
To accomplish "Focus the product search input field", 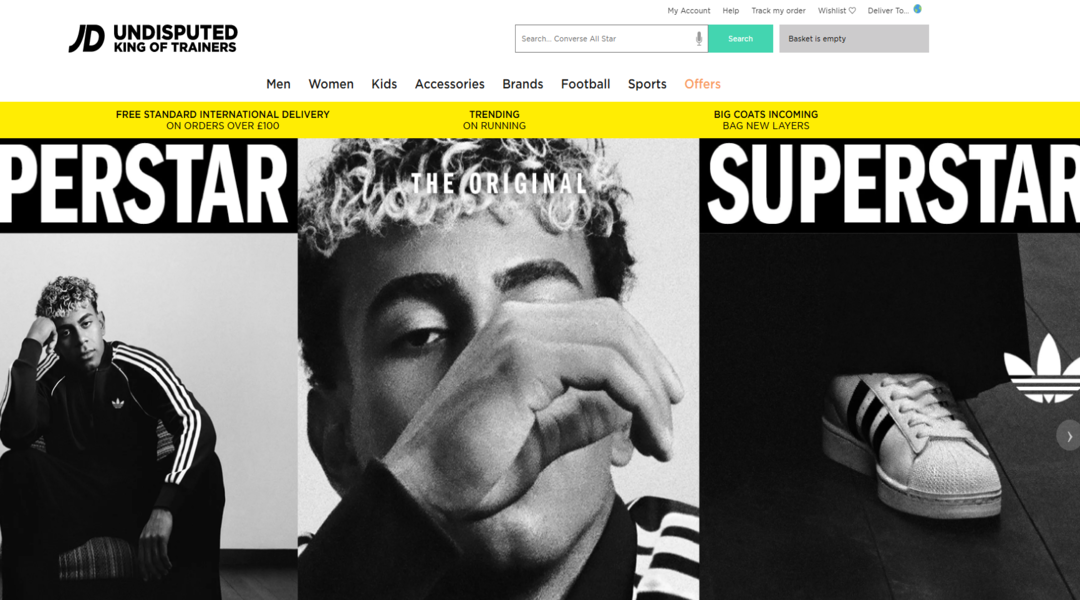I will (606, 39).
